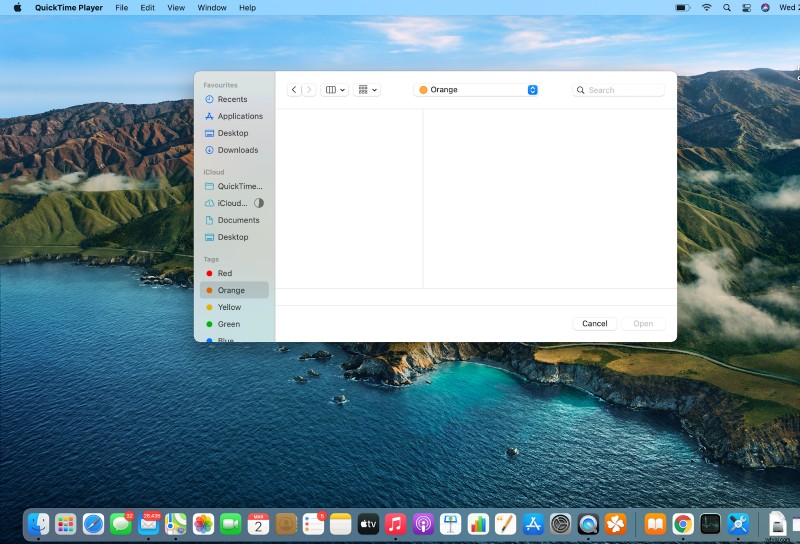800x544 pixels.
Task: Launch Apple TV from the Dock
Action: point(368,524)
